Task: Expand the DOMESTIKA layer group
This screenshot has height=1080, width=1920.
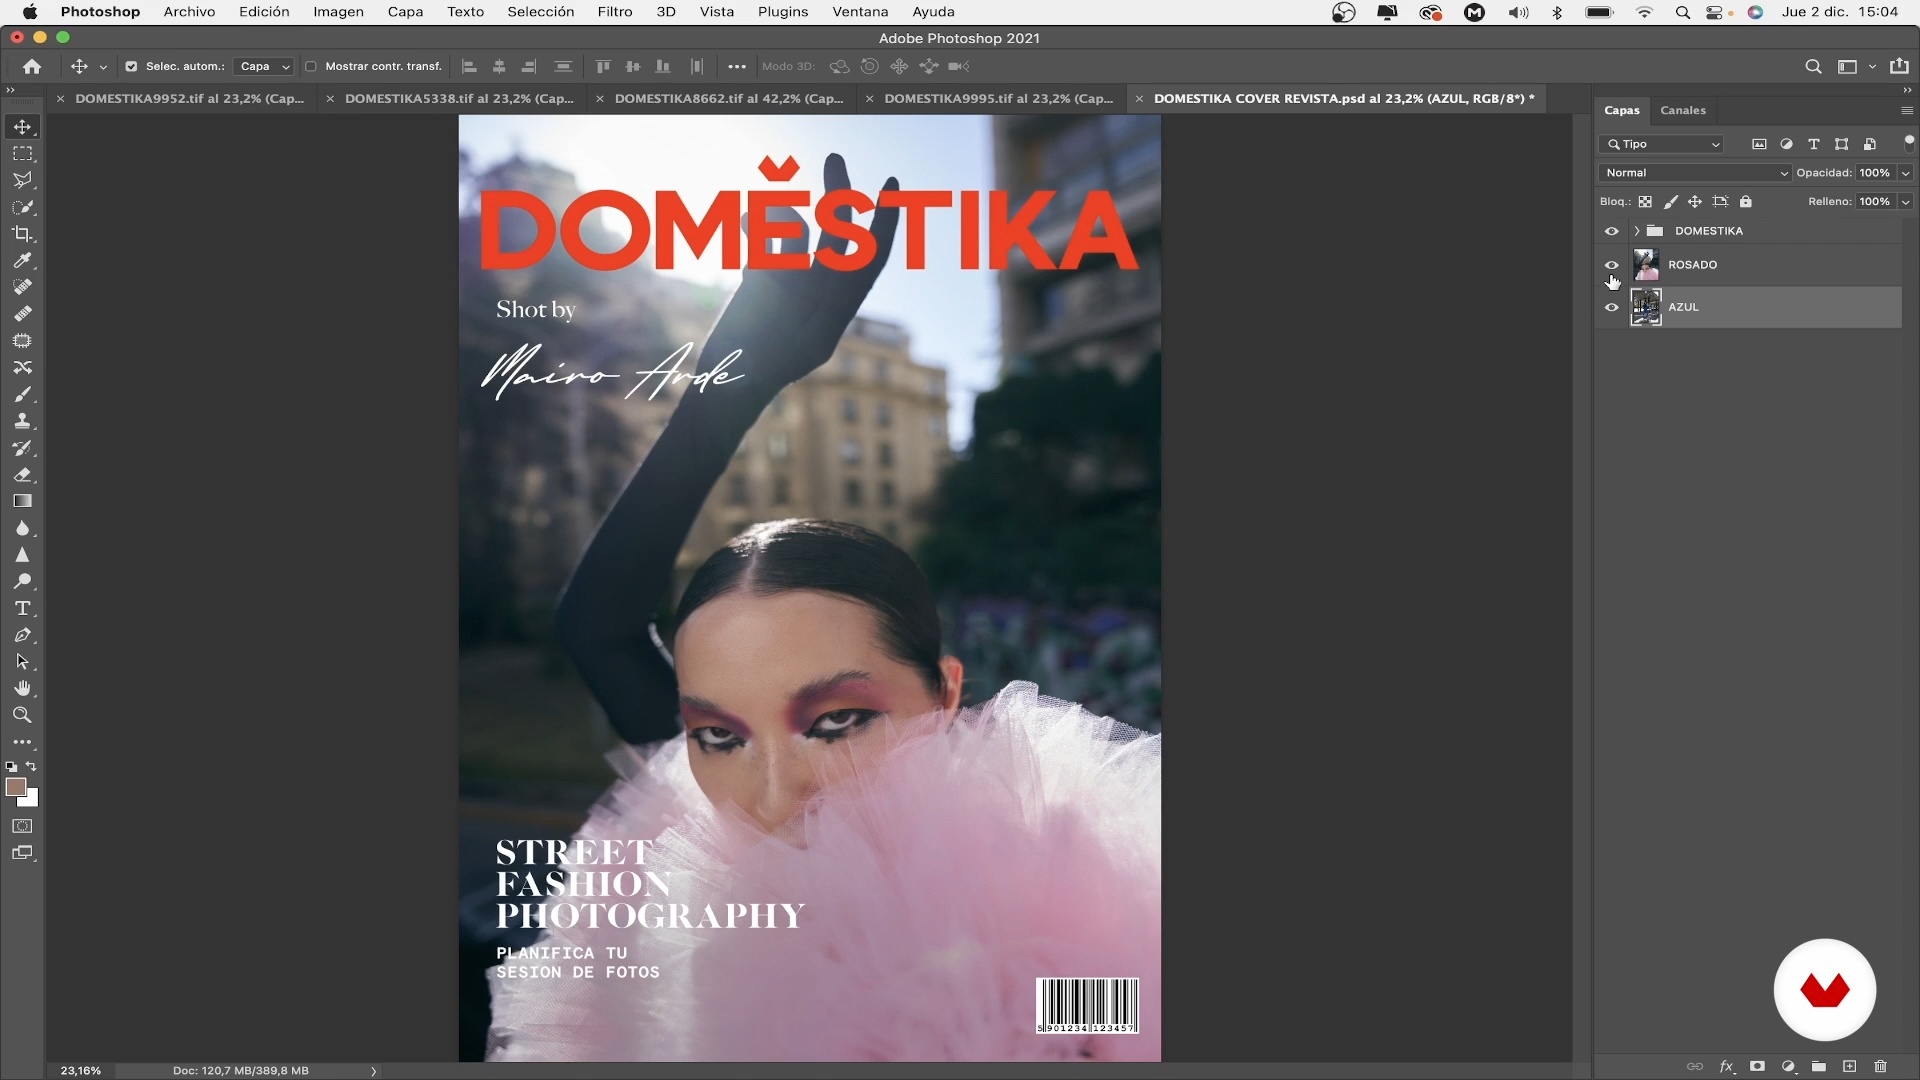Action: [1637, 231]
